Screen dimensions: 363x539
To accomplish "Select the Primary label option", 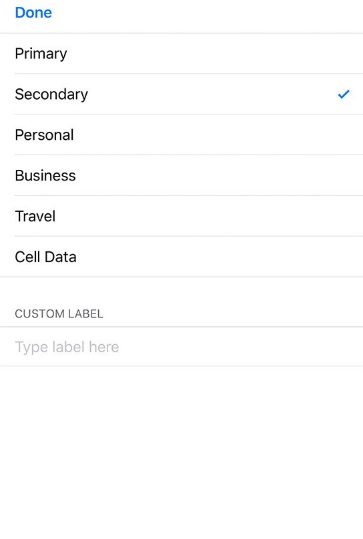I will (182, 54).
